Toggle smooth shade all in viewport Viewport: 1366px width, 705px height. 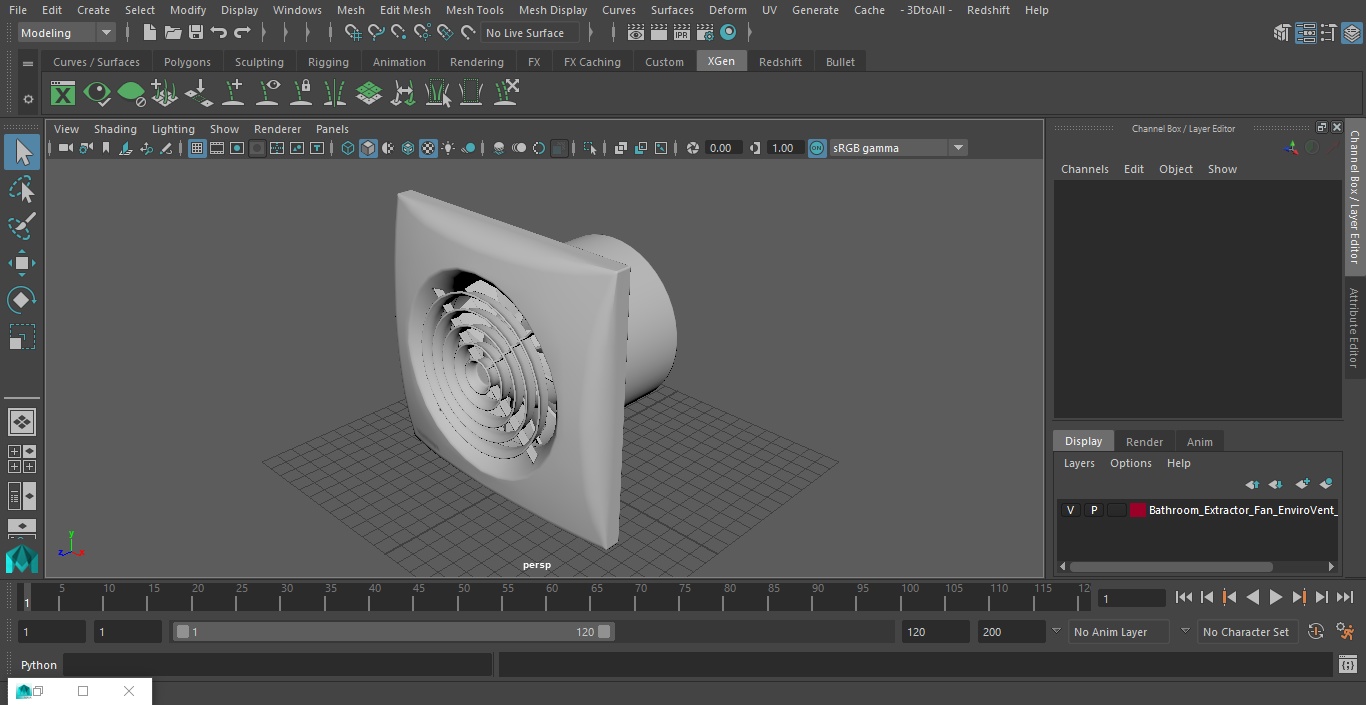(x=368, y=148)
